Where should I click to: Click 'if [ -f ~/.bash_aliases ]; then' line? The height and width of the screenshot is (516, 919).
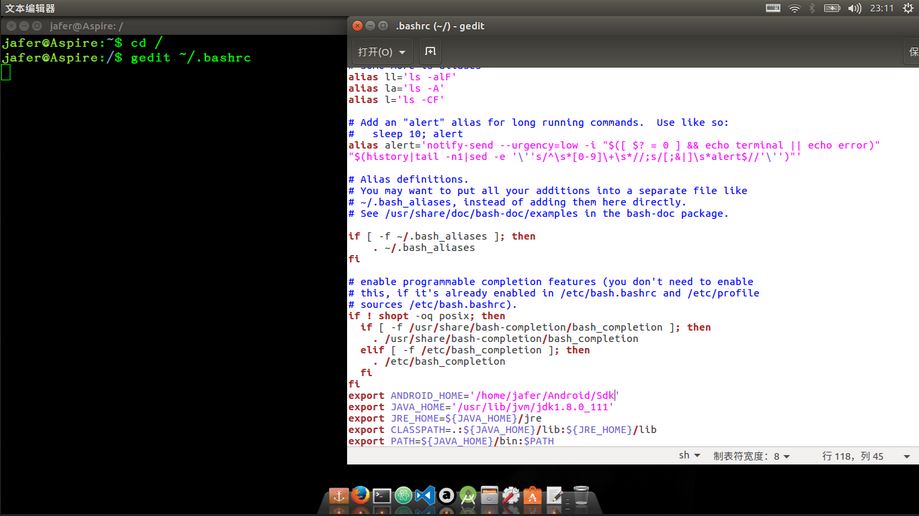(x=442, y=236)
